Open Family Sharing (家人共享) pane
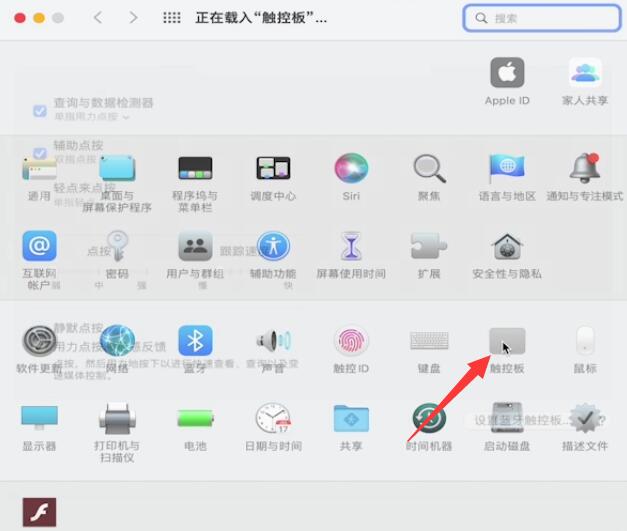Viewport: 627px width, 531px height. point(585,72)
